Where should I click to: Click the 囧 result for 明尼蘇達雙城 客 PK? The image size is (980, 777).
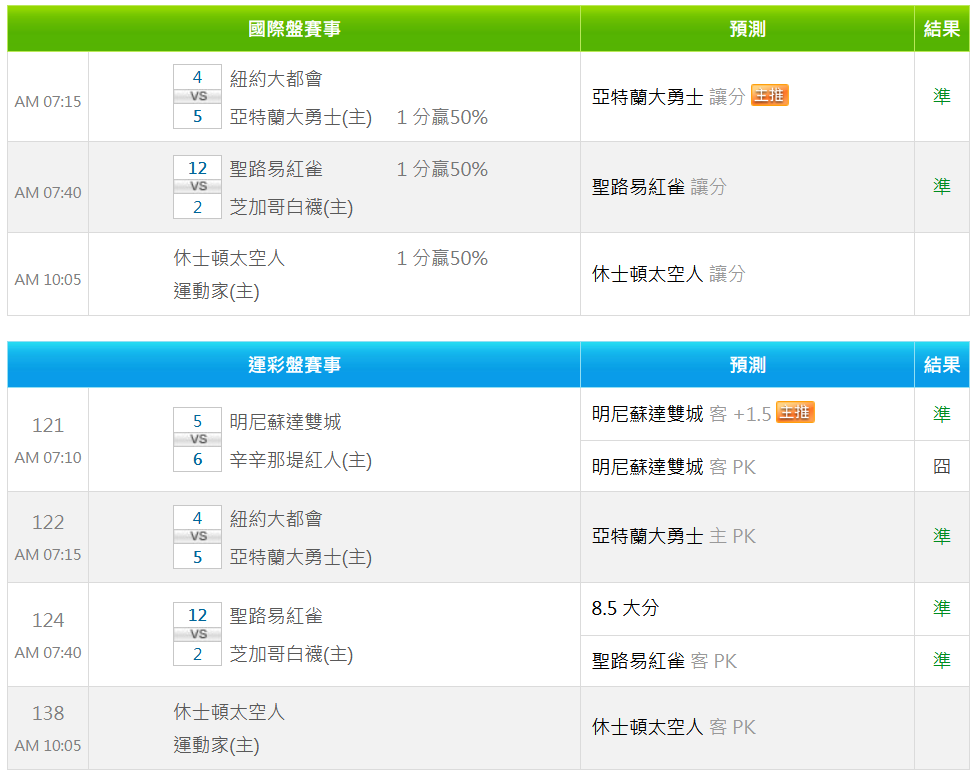pos(942,466)
